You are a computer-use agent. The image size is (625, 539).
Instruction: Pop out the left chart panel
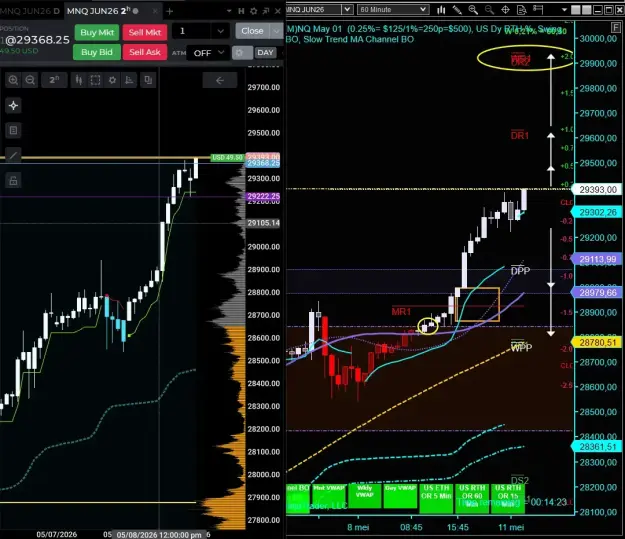tap(266, 11)
